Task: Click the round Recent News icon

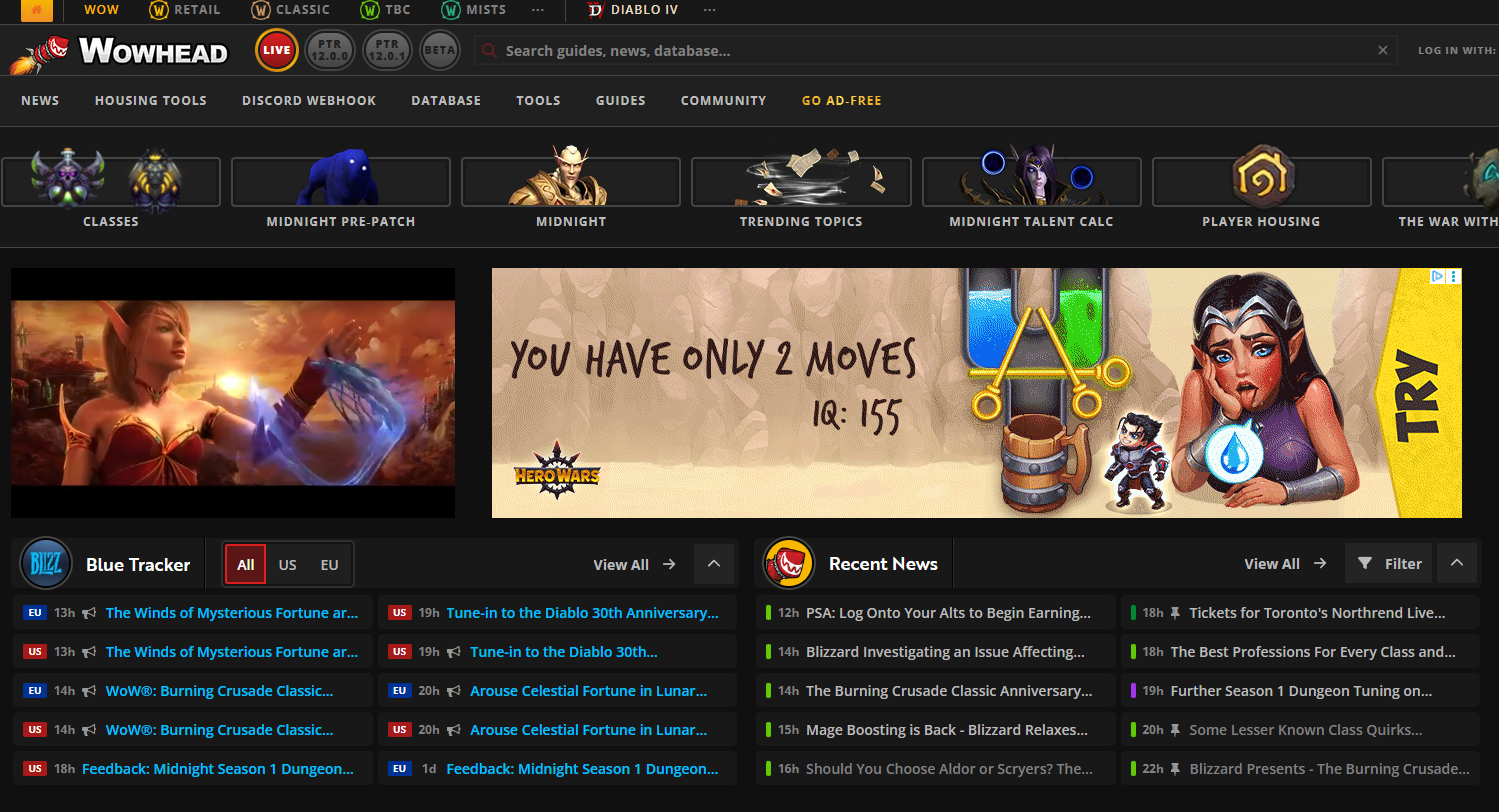Action: point(789,564)
